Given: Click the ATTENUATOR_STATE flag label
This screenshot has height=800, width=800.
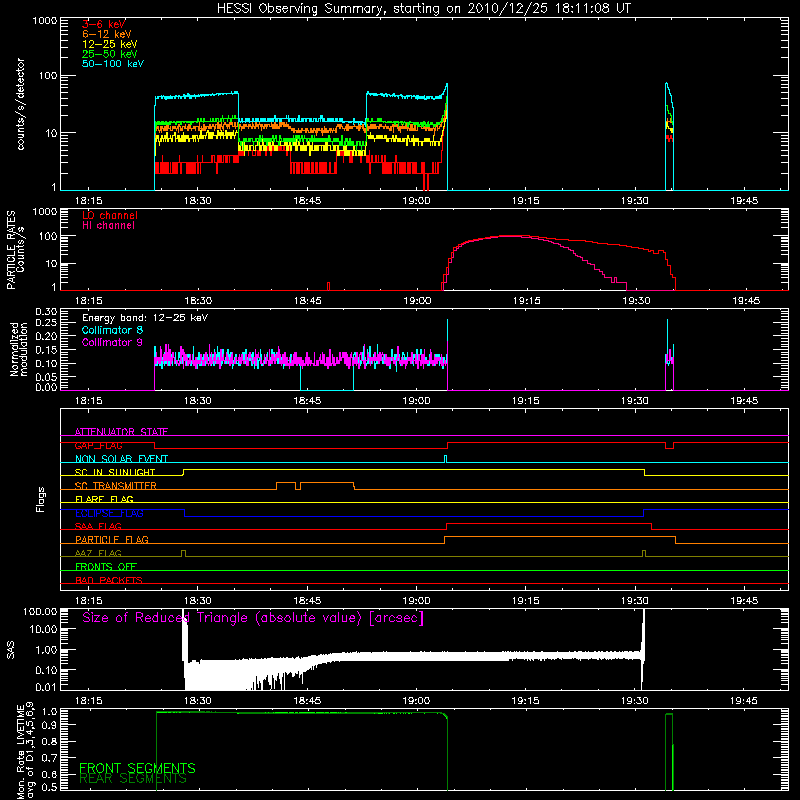Looking at the screenshot, I should pos(121,432).
